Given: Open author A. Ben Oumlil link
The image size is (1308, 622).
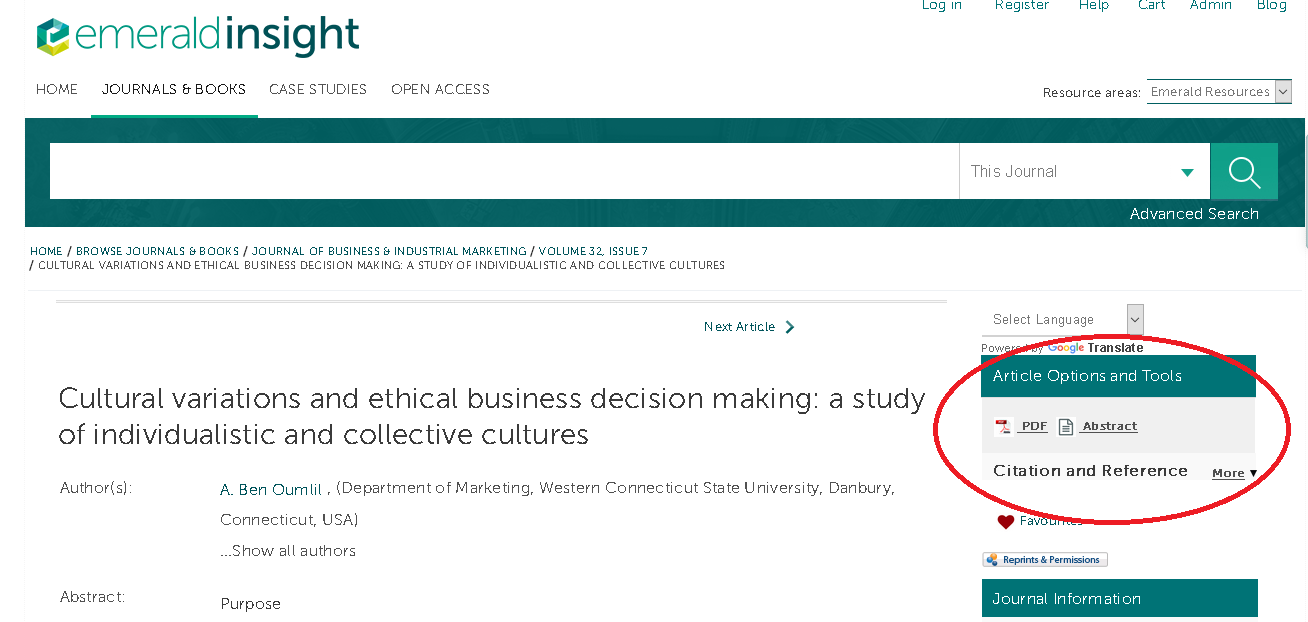Looking at the screenshot, I should point(271,489).
